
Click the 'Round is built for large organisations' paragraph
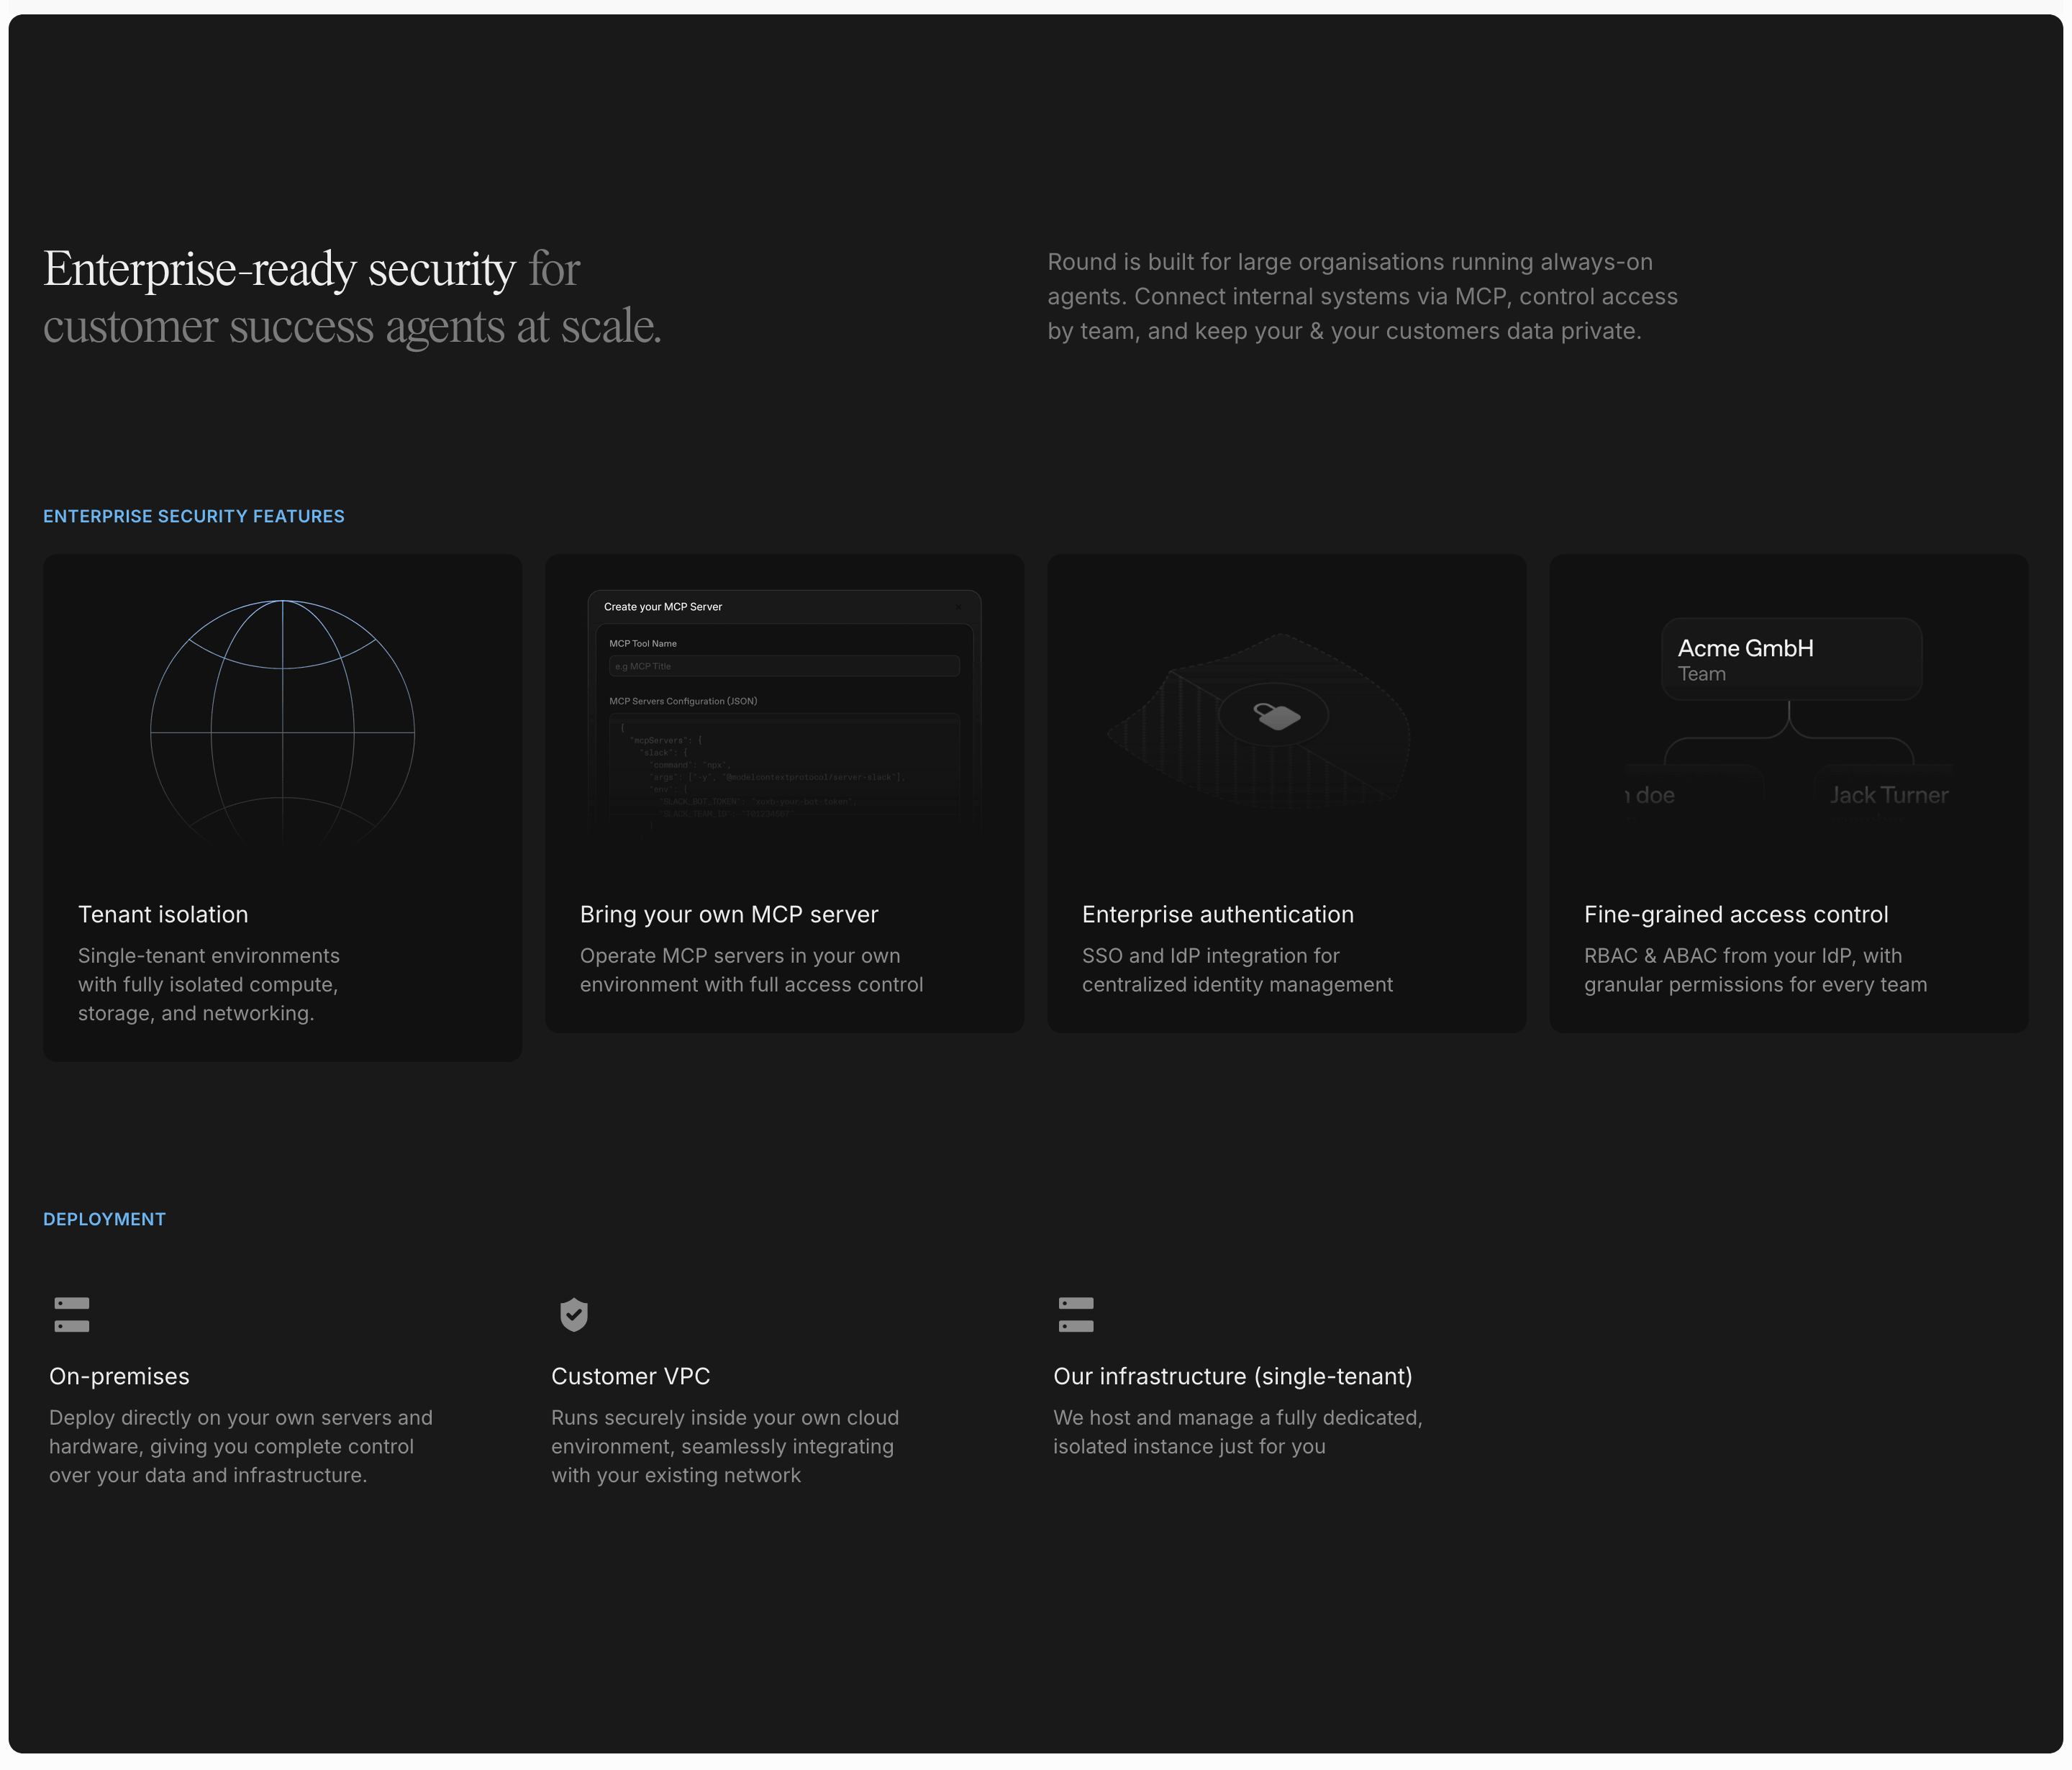[1362, 296]
